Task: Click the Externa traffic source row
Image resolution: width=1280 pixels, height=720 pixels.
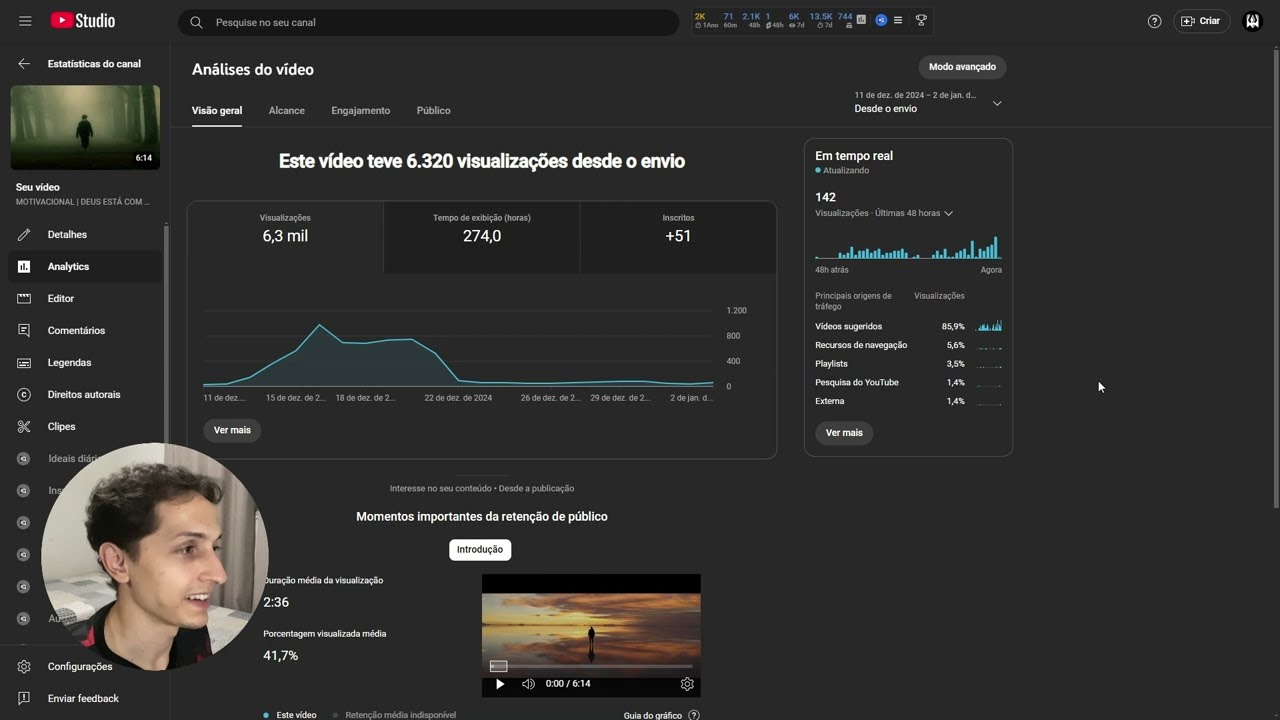Action: (x=908, y=401)
